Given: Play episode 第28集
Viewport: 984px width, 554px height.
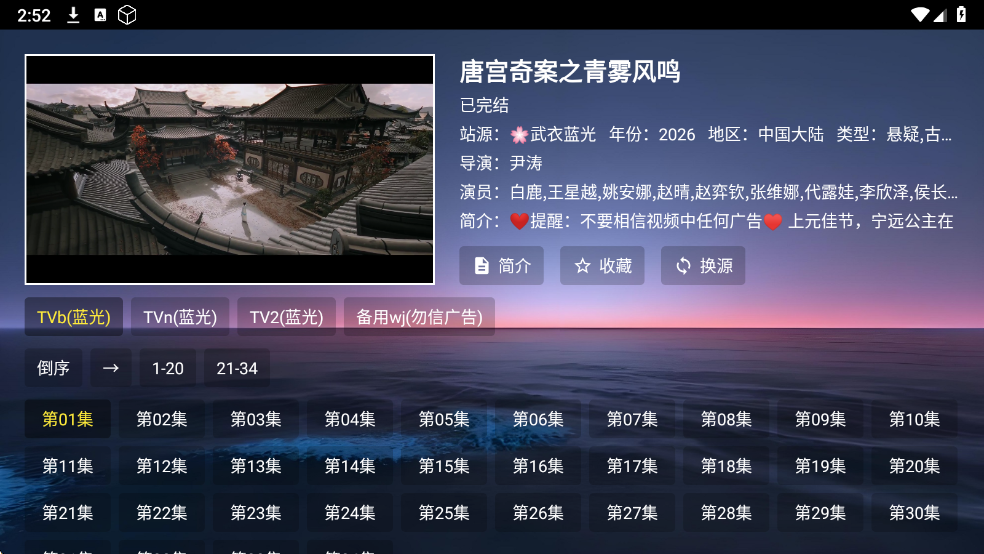Looking at the screenshot, I should pyautogui.click(x=727, y=513).
